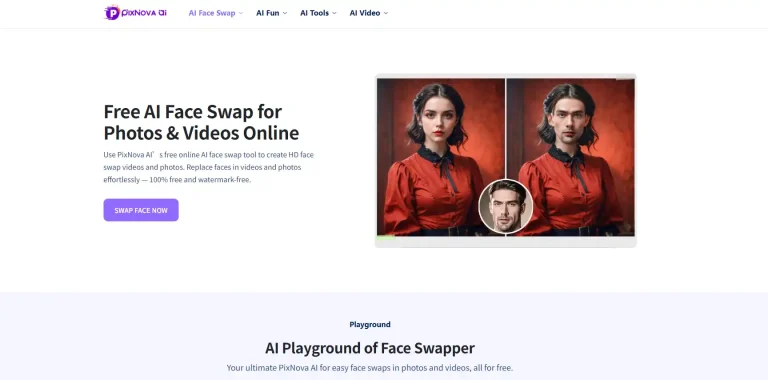Image resolution: width=768 pixels, height=380 pixels.
Task: Open the AI Tools menu
Action: (318, 13)
